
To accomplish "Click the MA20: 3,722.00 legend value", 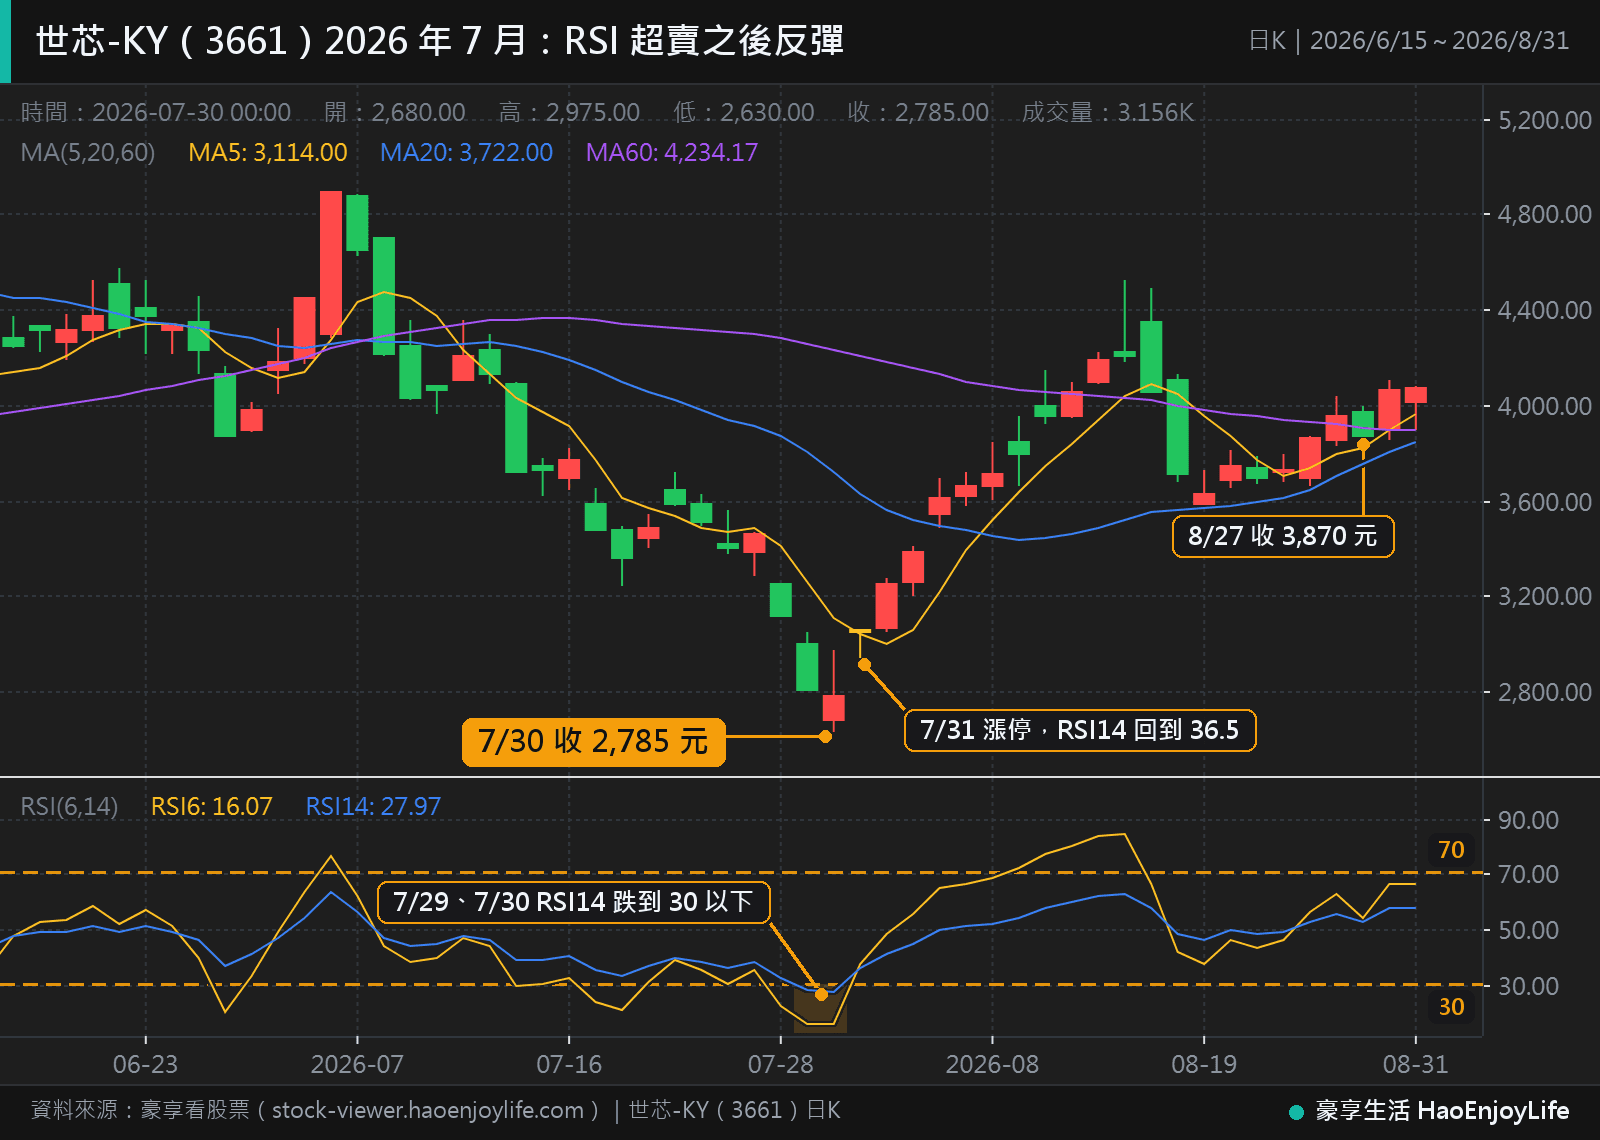I will pos(466,152).
